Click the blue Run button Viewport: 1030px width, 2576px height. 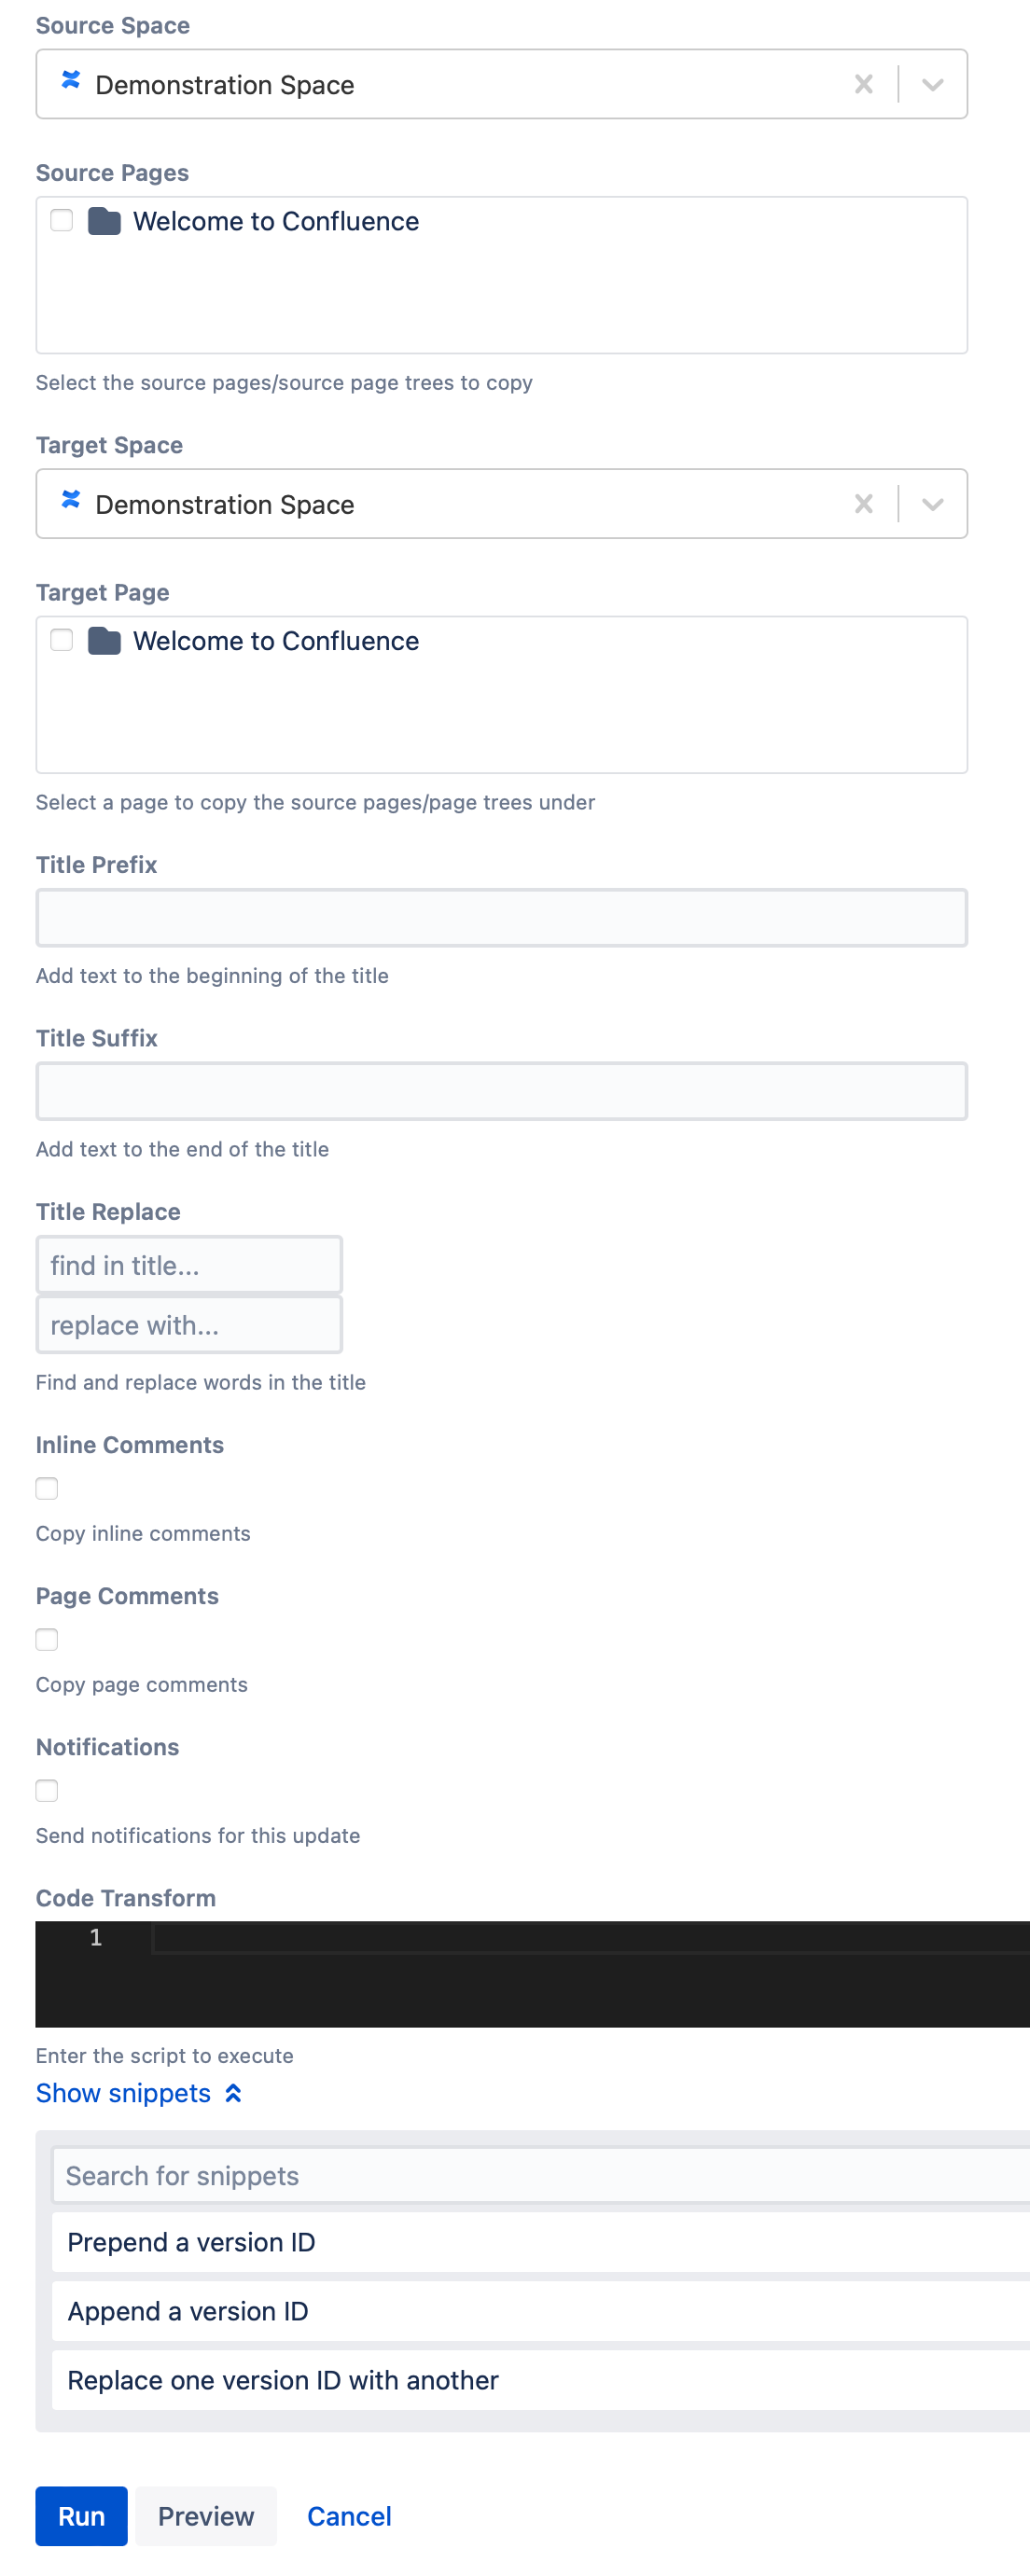[x=81, y=2516]
